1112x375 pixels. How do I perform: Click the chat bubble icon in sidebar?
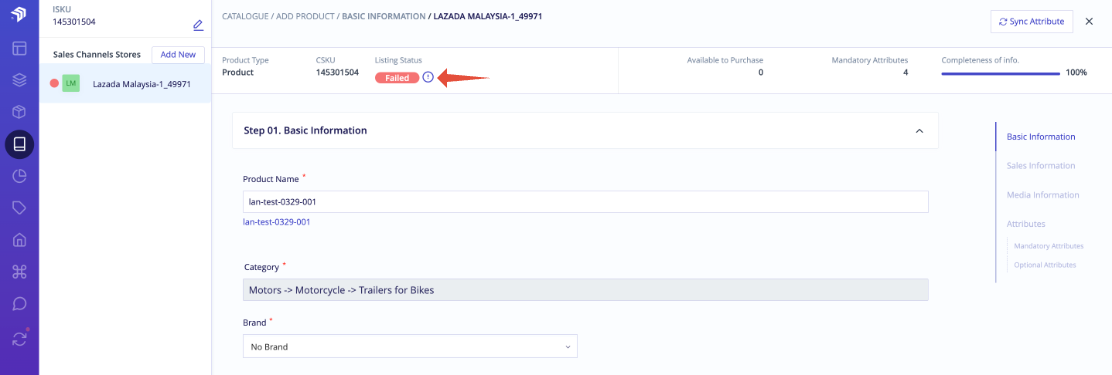pos(19,304)
